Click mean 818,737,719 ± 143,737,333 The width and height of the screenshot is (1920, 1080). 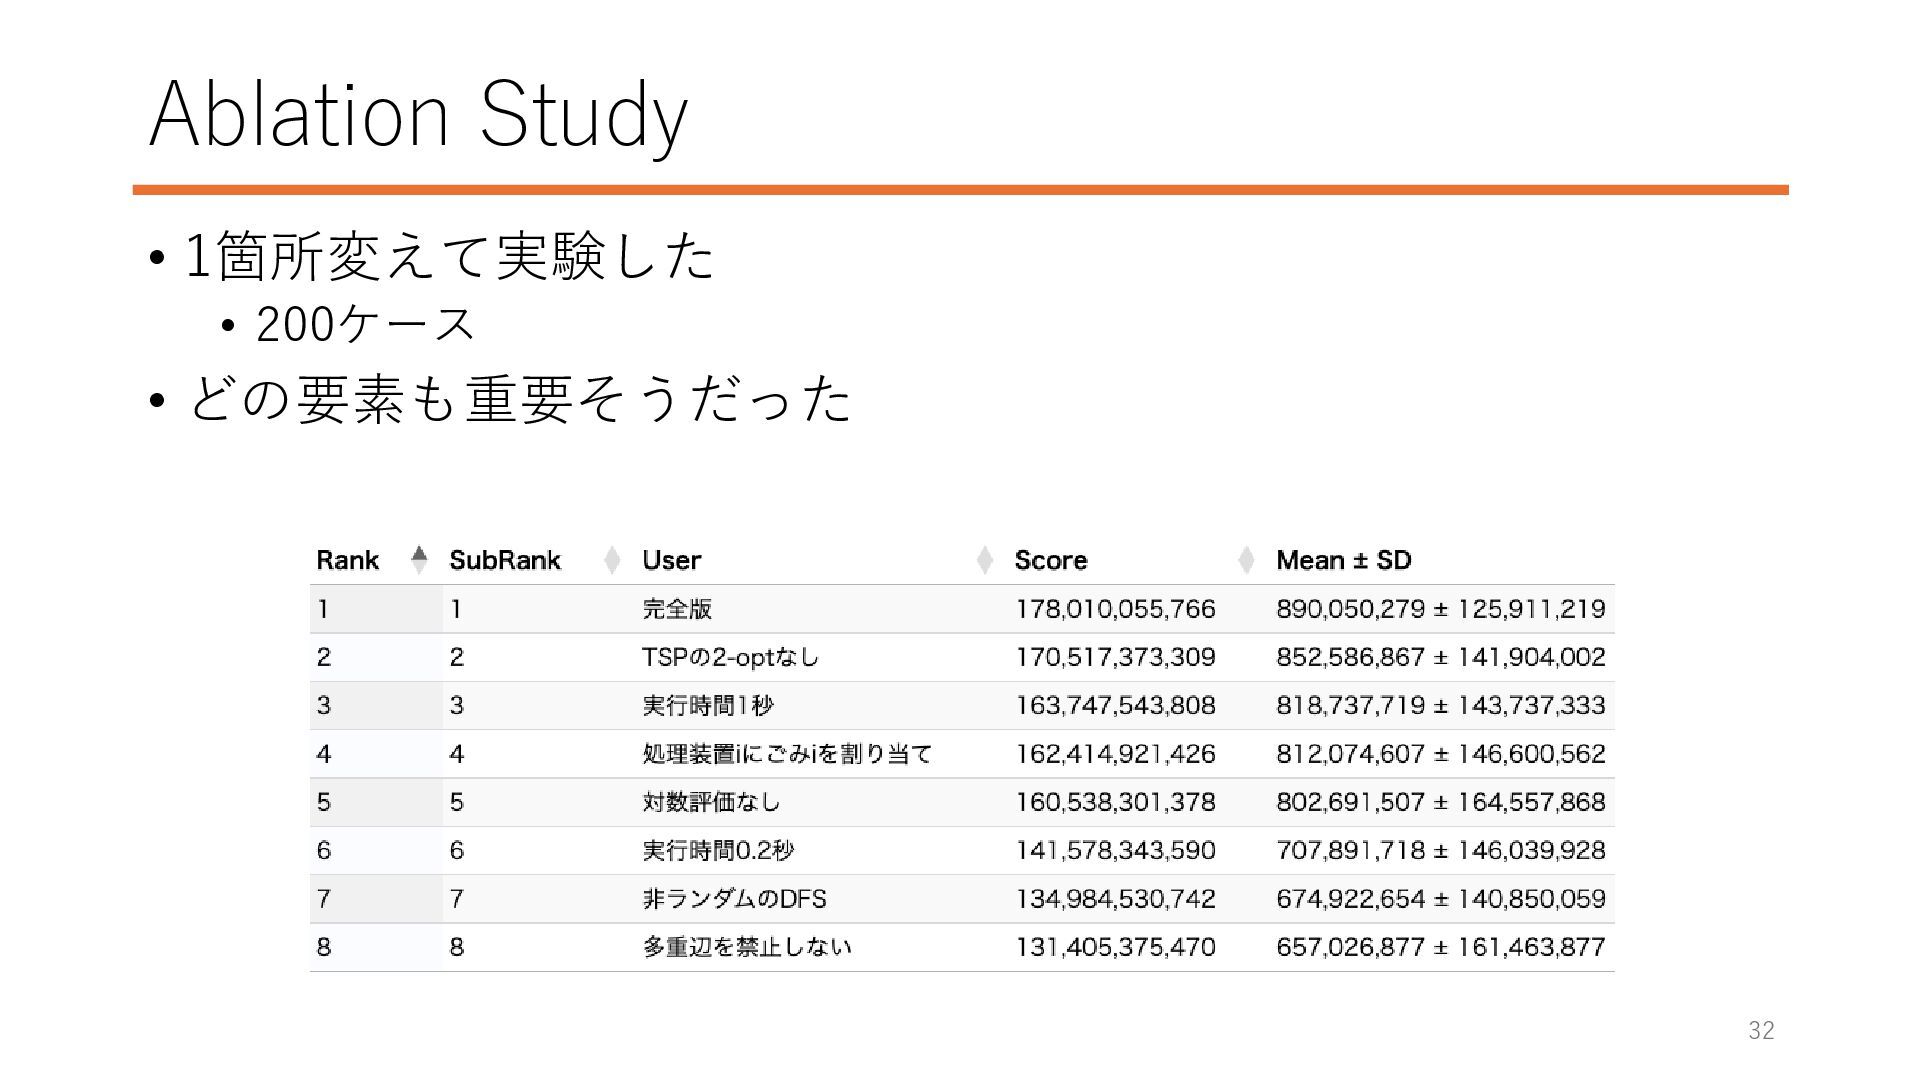1441,705
